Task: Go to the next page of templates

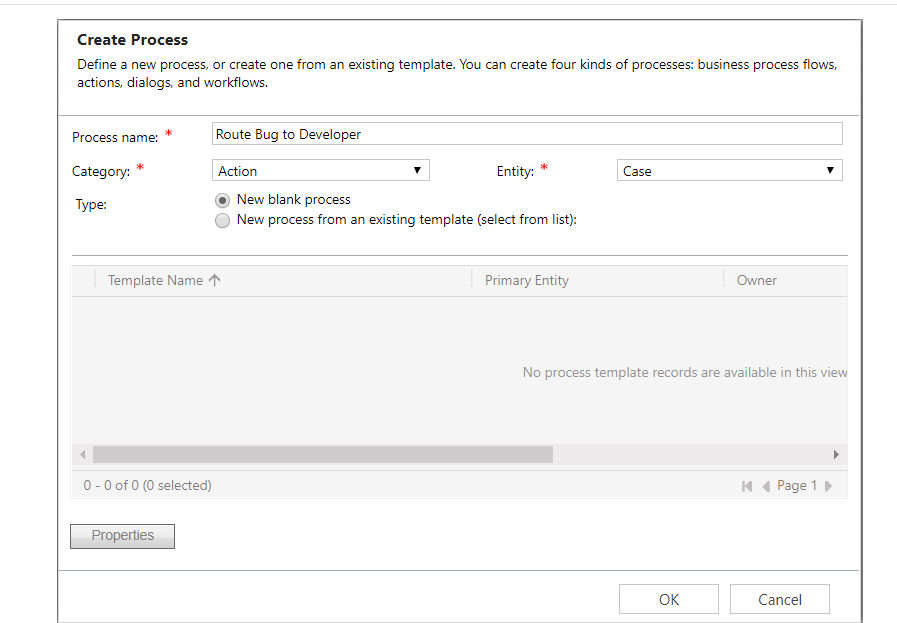Action: click(x=828, y=486)
